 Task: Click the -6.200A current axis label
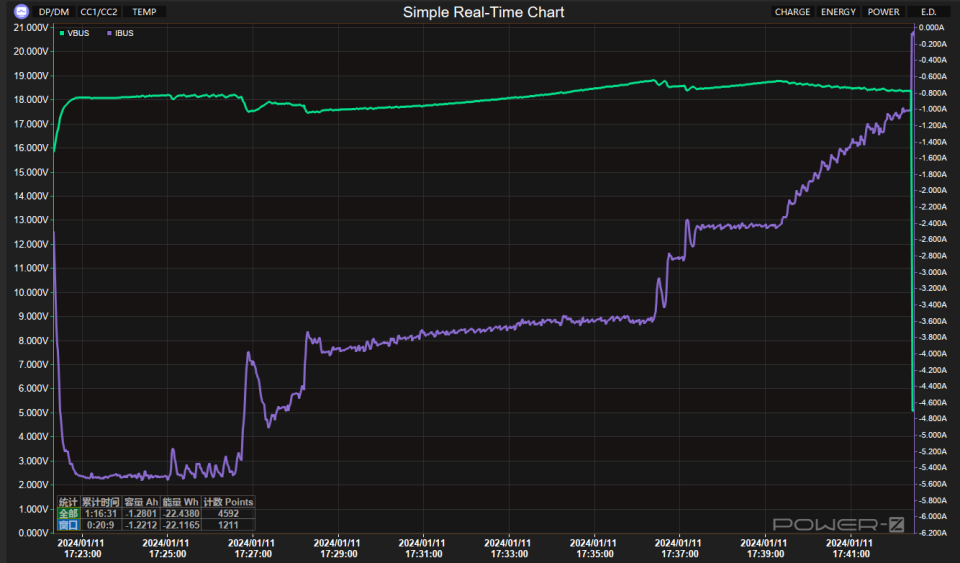(x=932, y=533)
